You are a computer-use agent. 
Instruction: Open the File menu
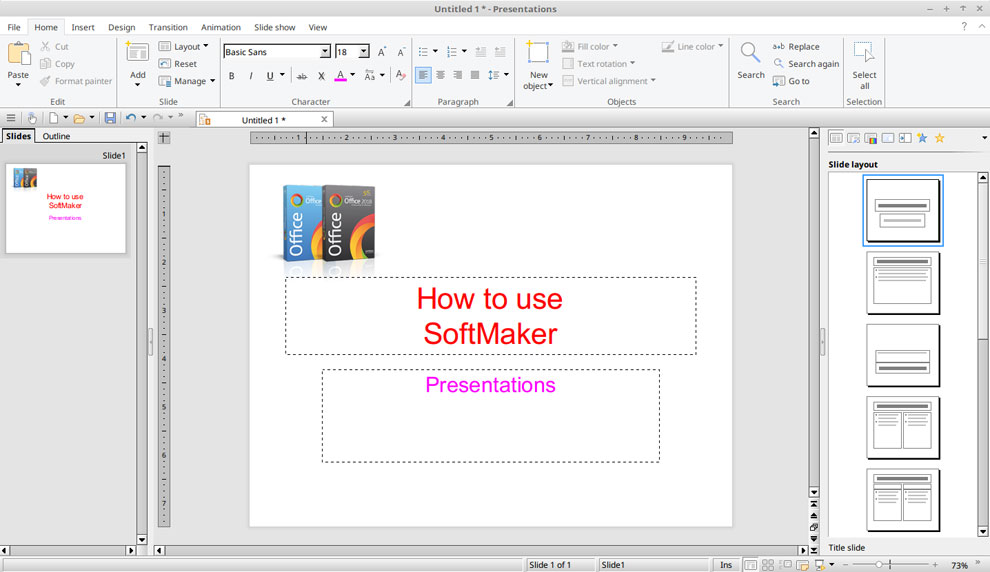click(14, 27)
